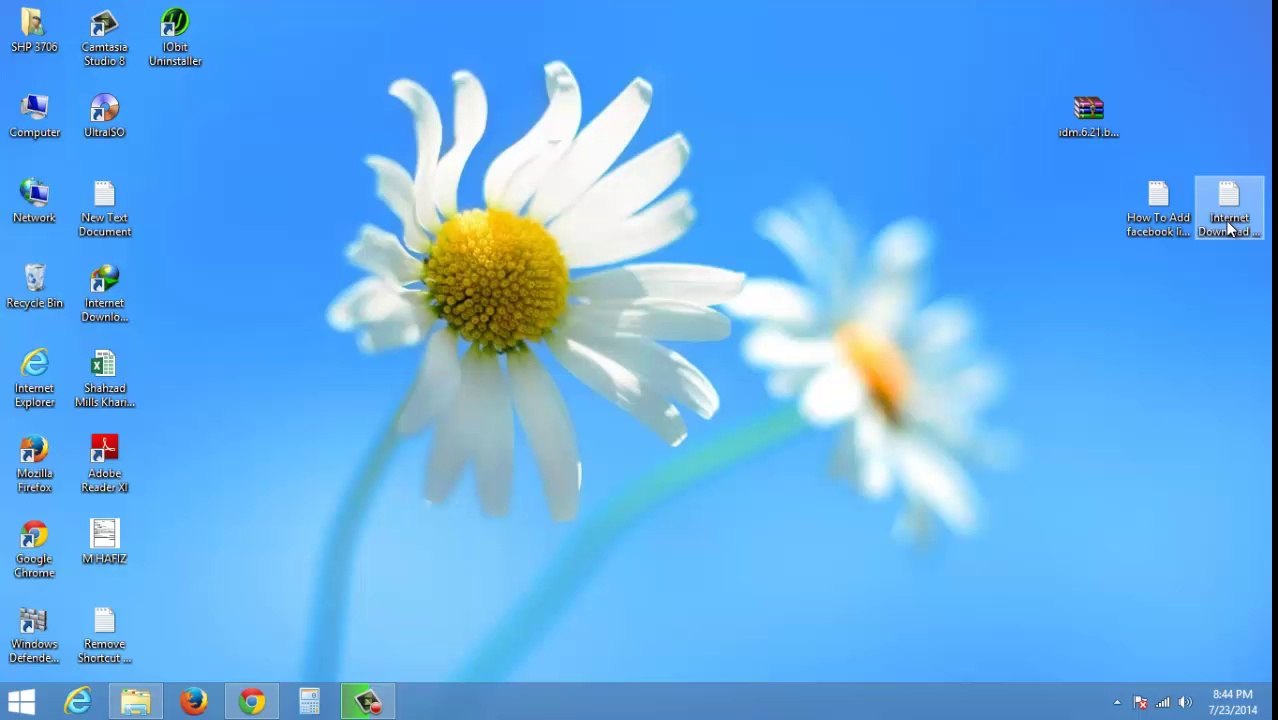1278x720 pixels.
Task: Select the IObit Uninstaller shortcut
Action: pyautogui.click(x=175, y=38)
